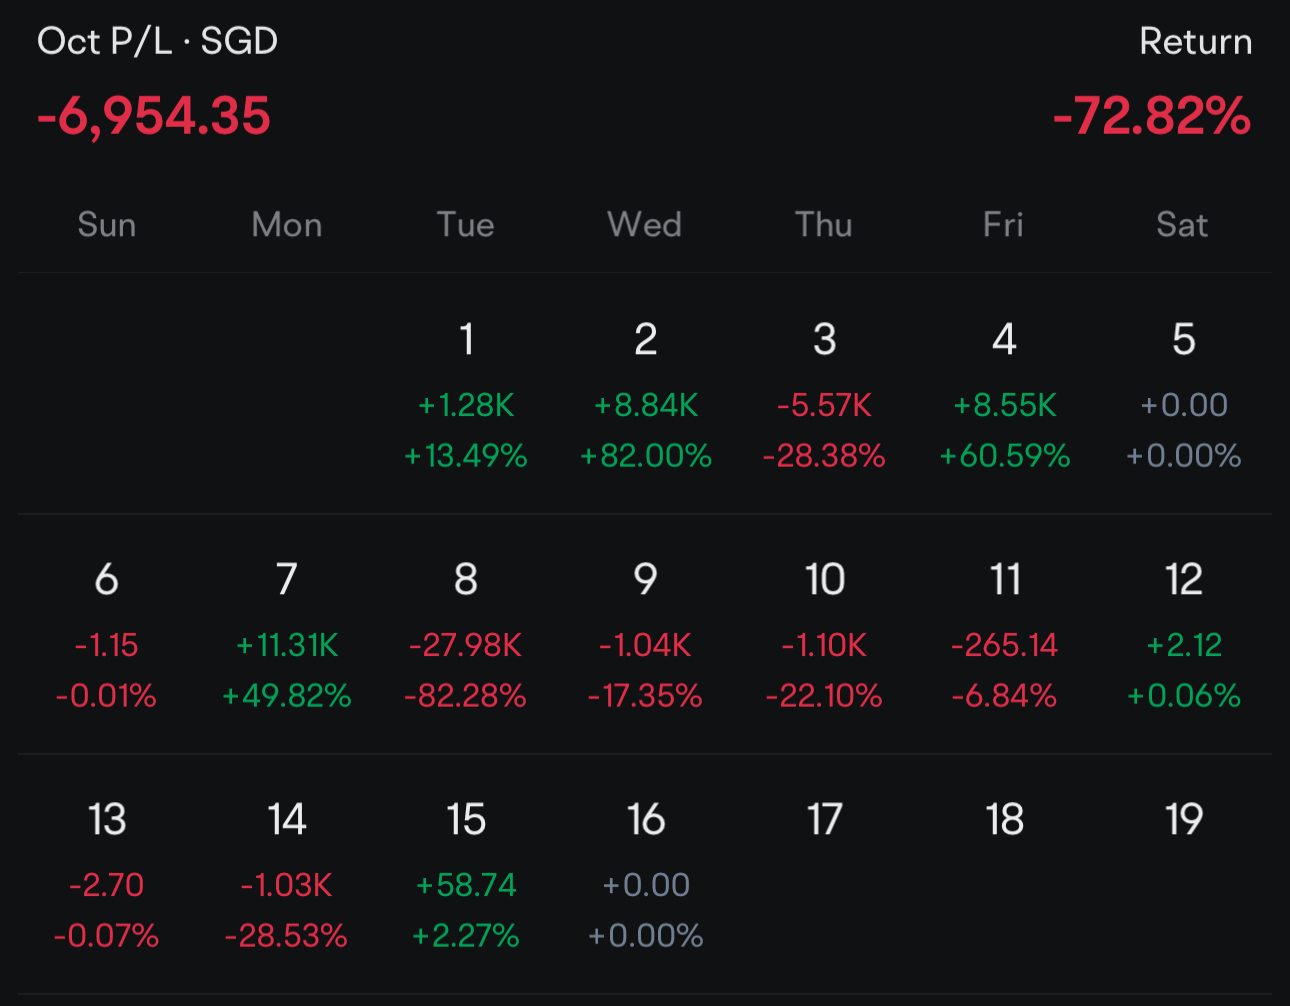Select day 17 date number
Image resolution: width=1290 pixels, height=1006 pixels.
pyautogui.click(x=825, y=820)
